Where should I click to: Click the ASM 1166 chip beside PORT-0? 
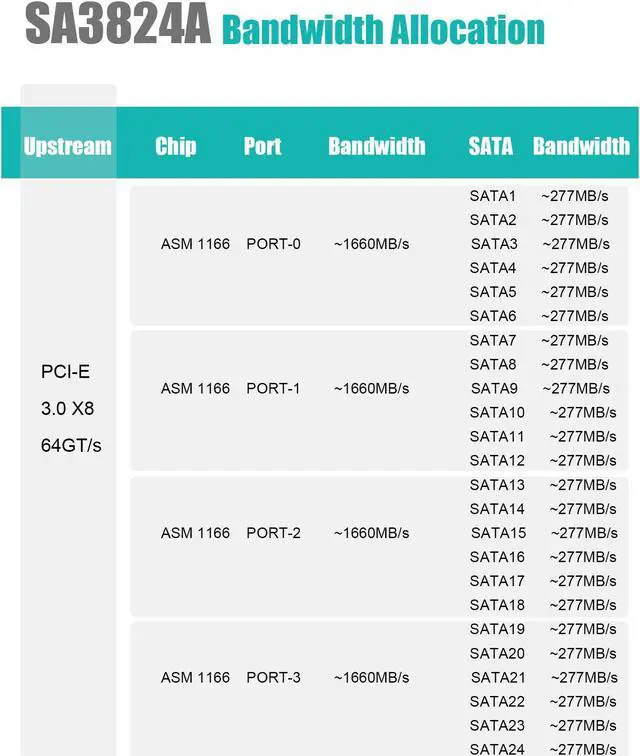(x=195, y=244)
